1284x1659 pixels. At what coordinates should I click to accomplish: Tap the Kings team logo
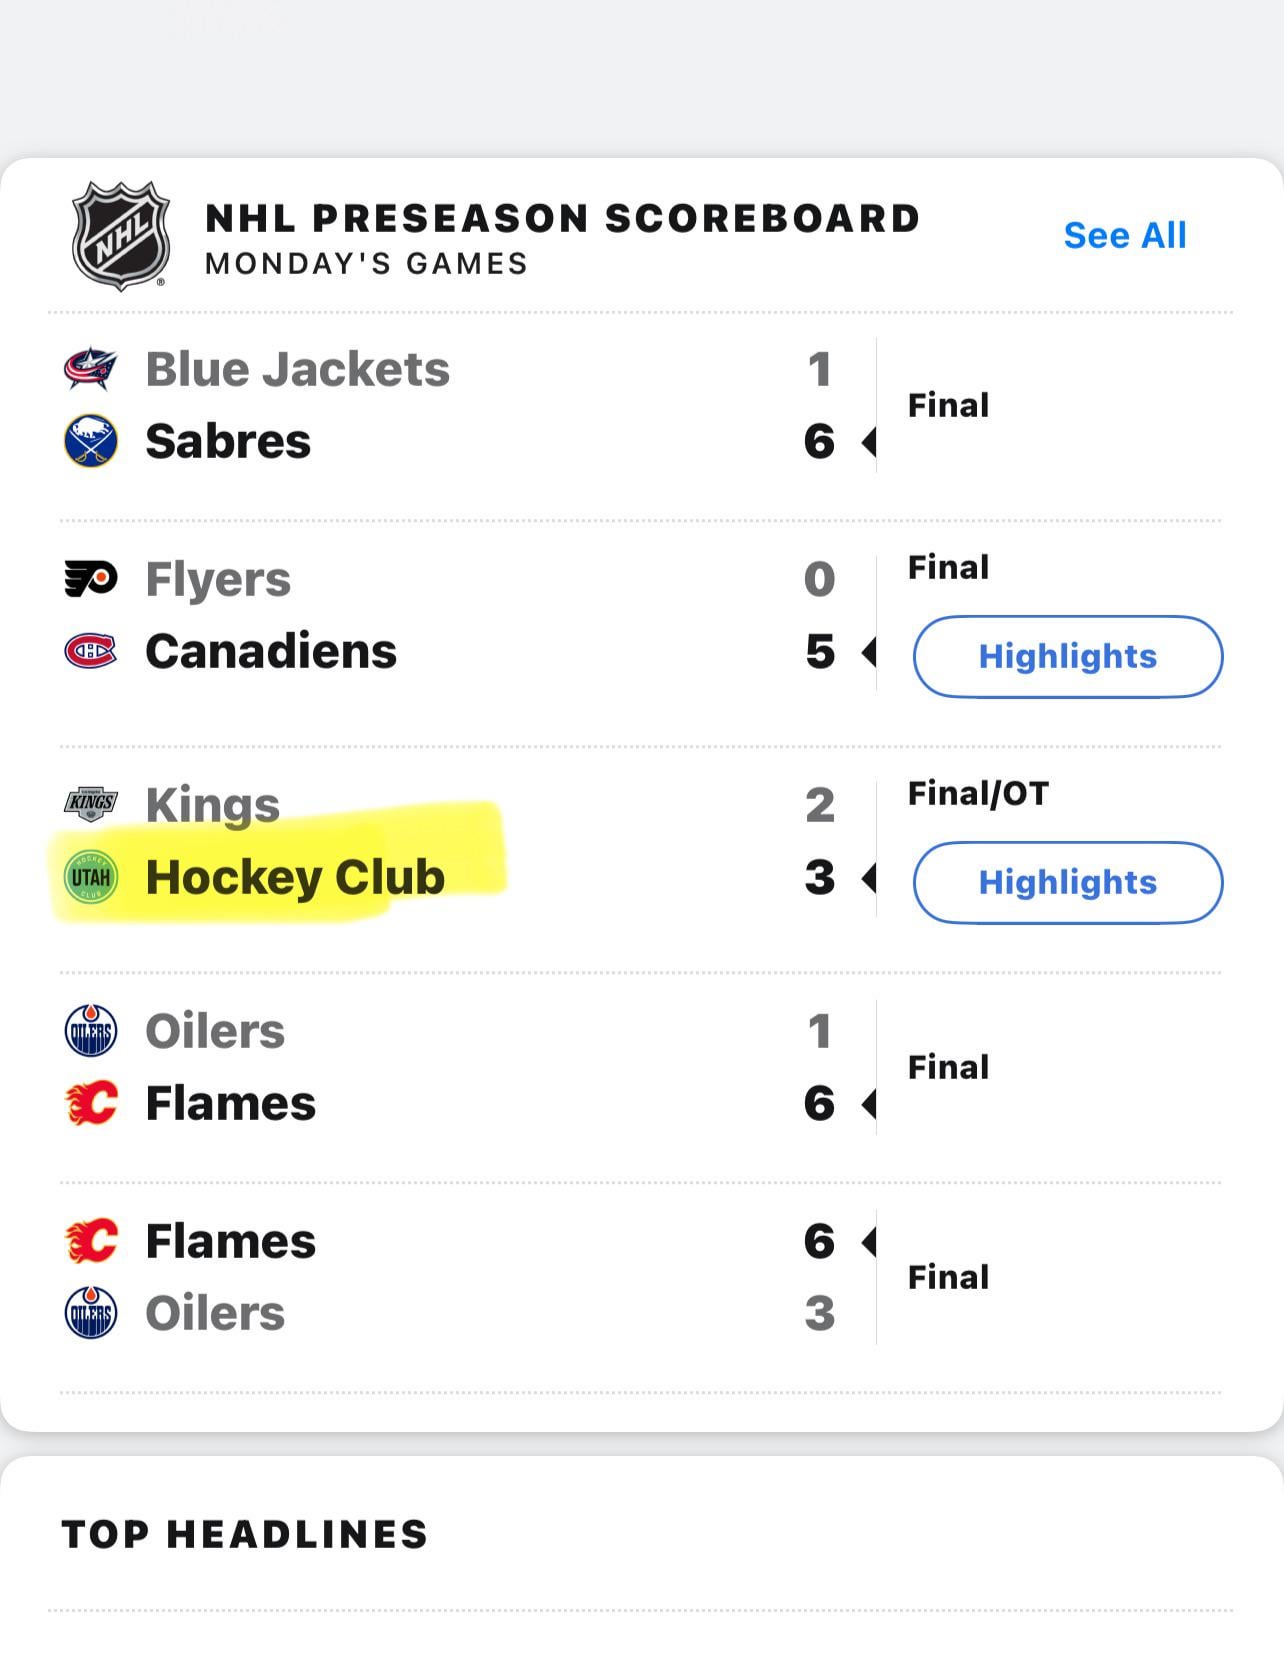point(91,803)
